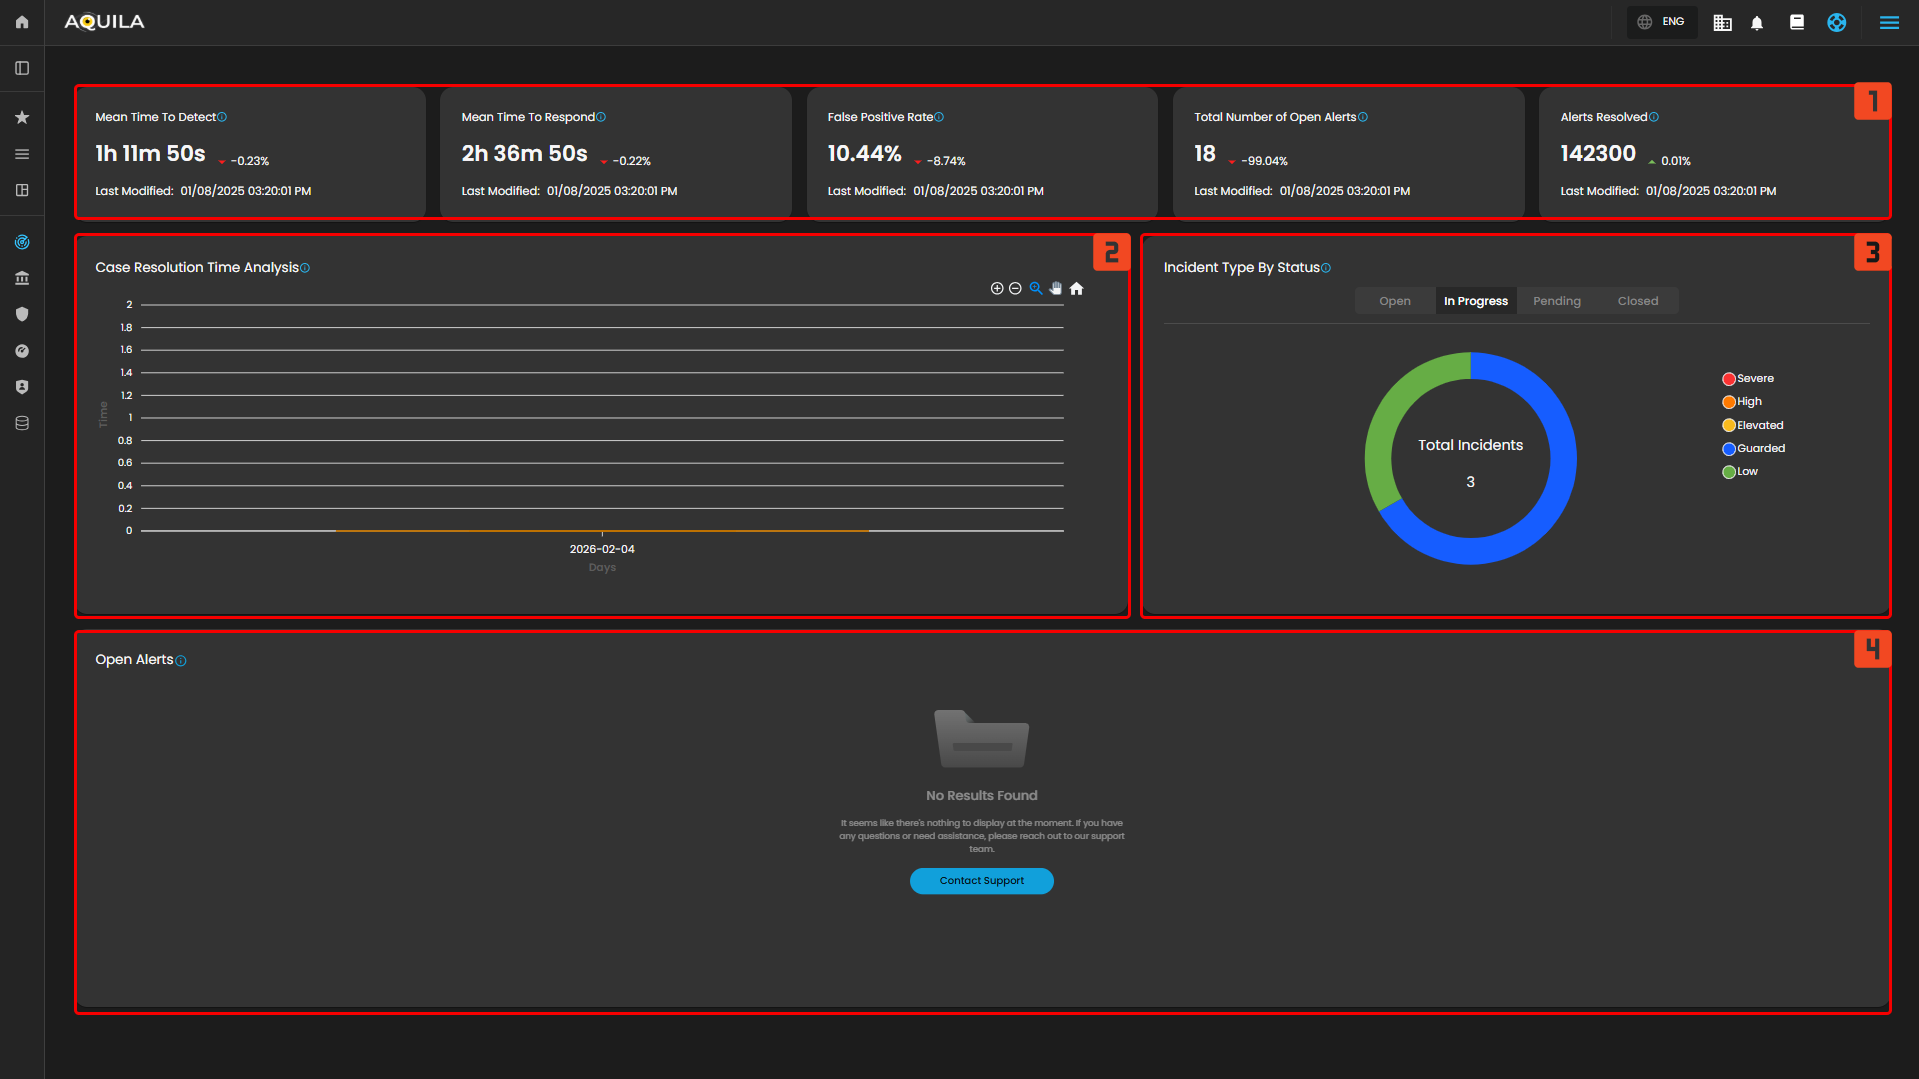
Task: Click the Contact Support button
Action: pos(981,881)
